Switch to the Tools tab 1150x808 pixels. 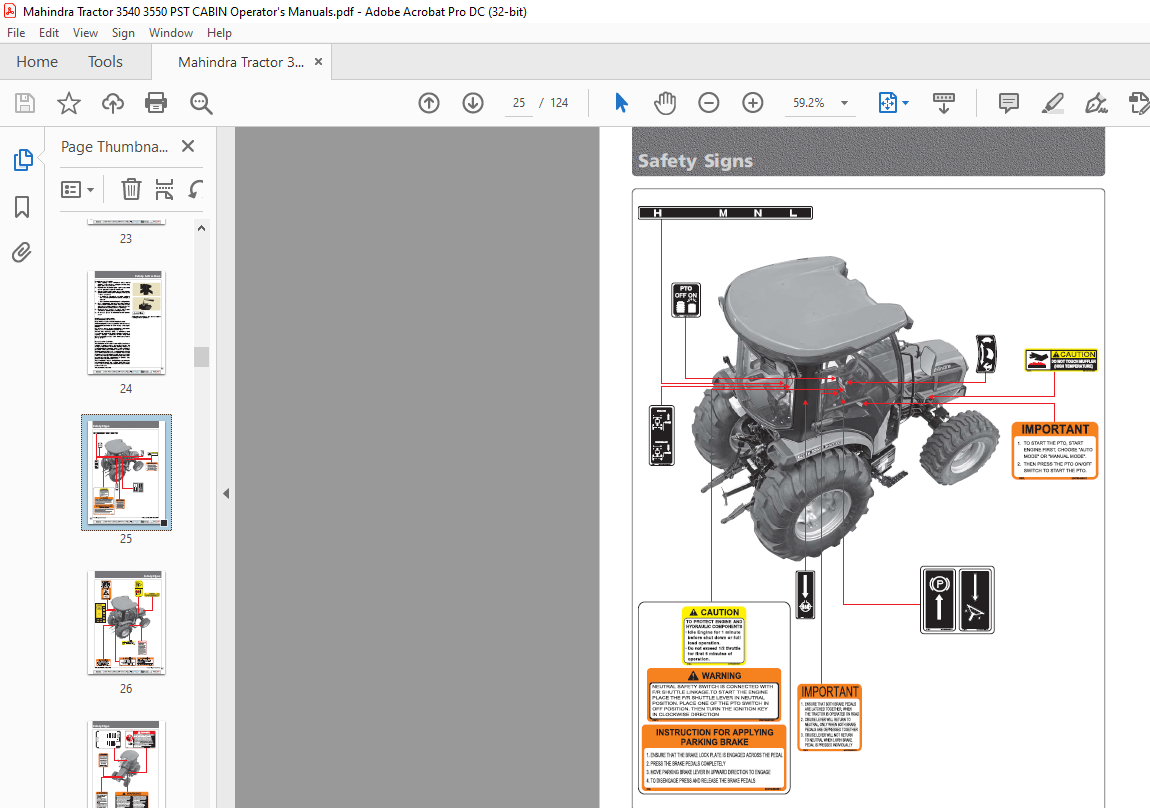(x=105, y=62)
